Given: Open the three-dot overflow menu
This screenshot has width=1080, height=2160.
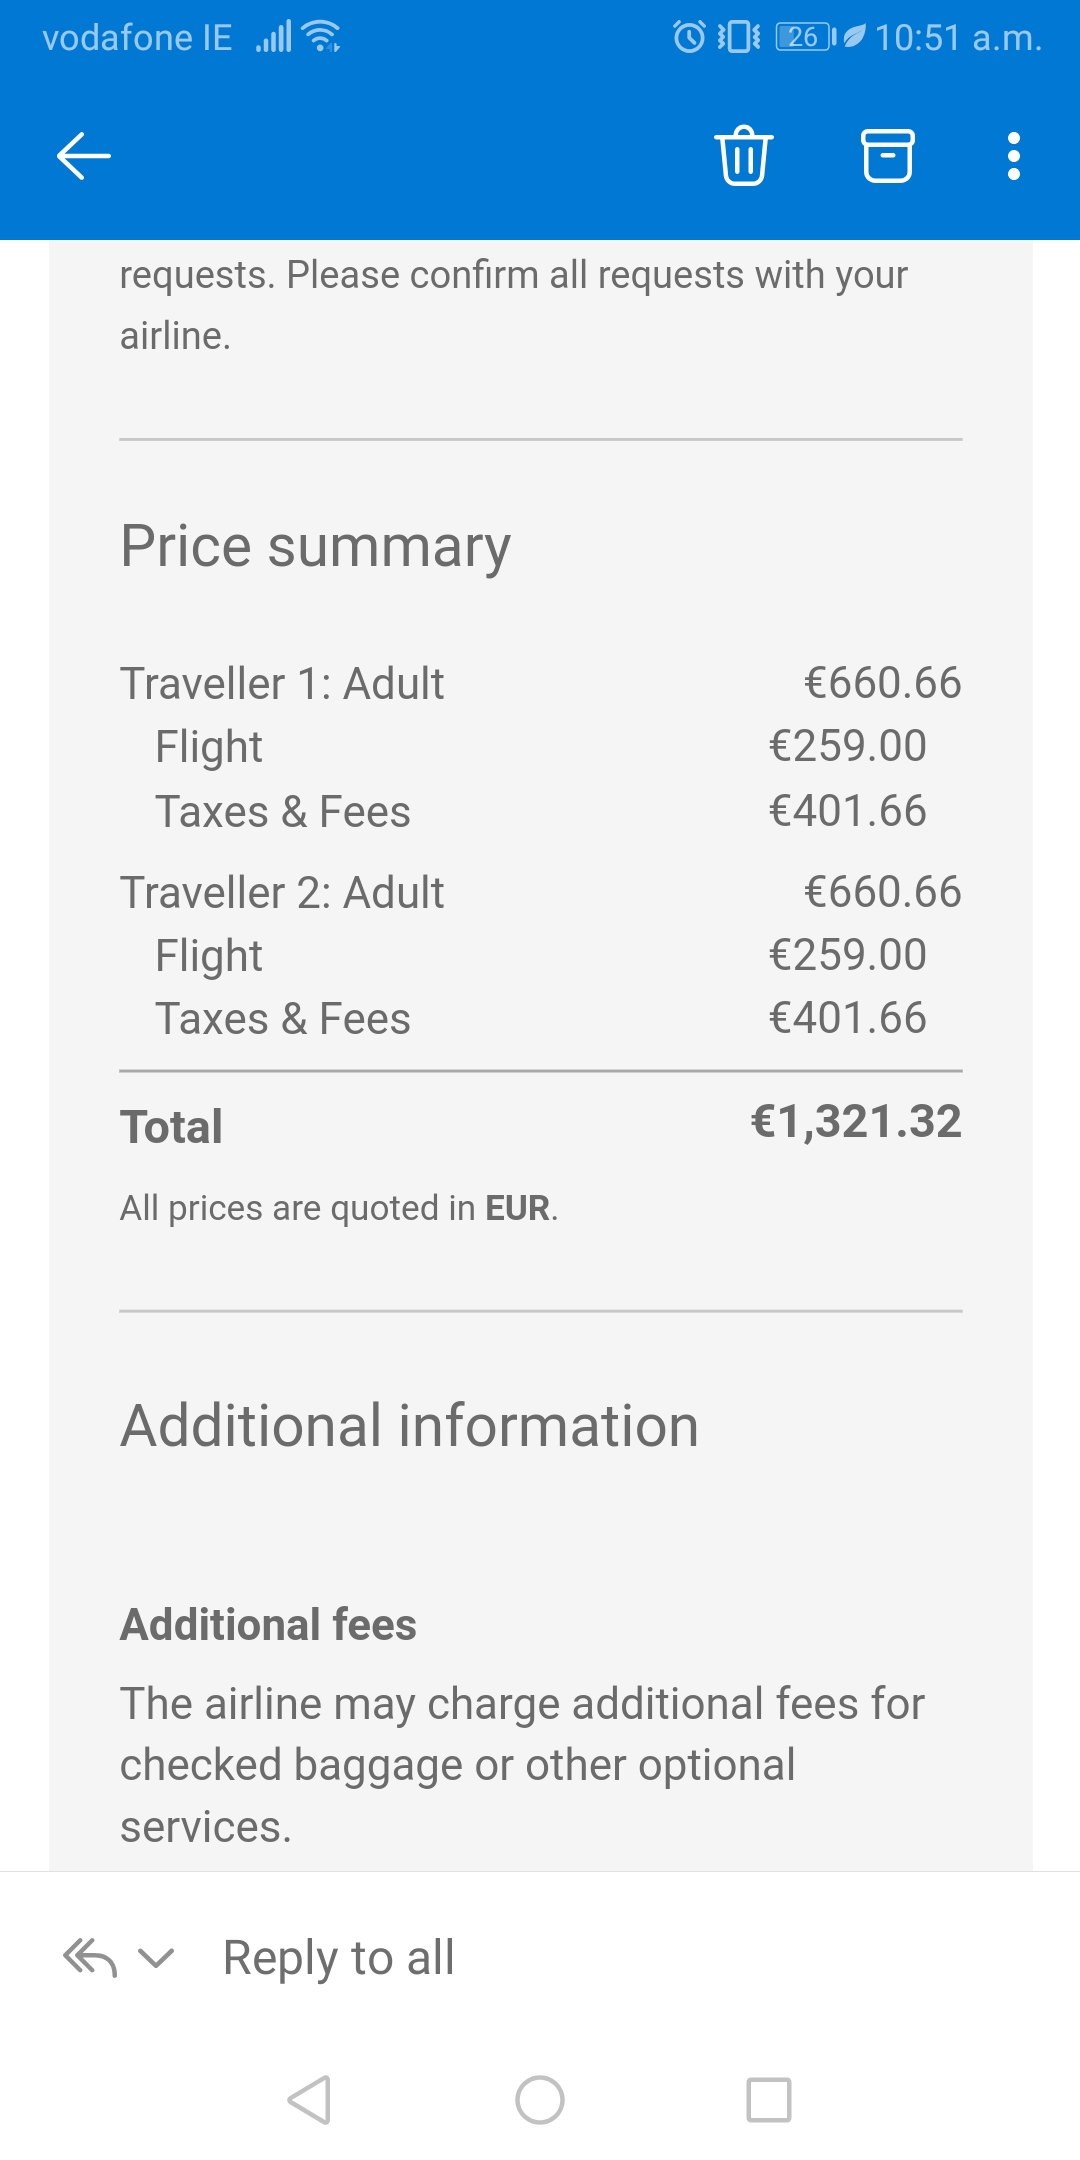Looking at the screenshot, I should 1014,156.
